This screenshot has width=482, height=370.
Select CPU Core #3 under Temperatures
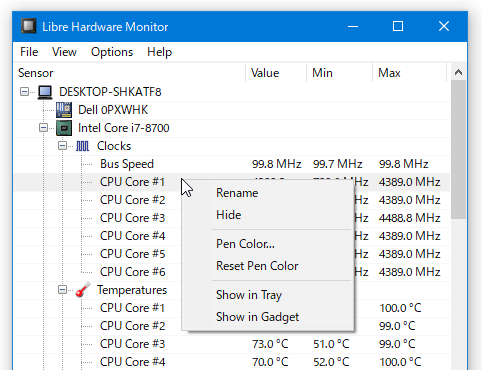[x=132, y=344]
